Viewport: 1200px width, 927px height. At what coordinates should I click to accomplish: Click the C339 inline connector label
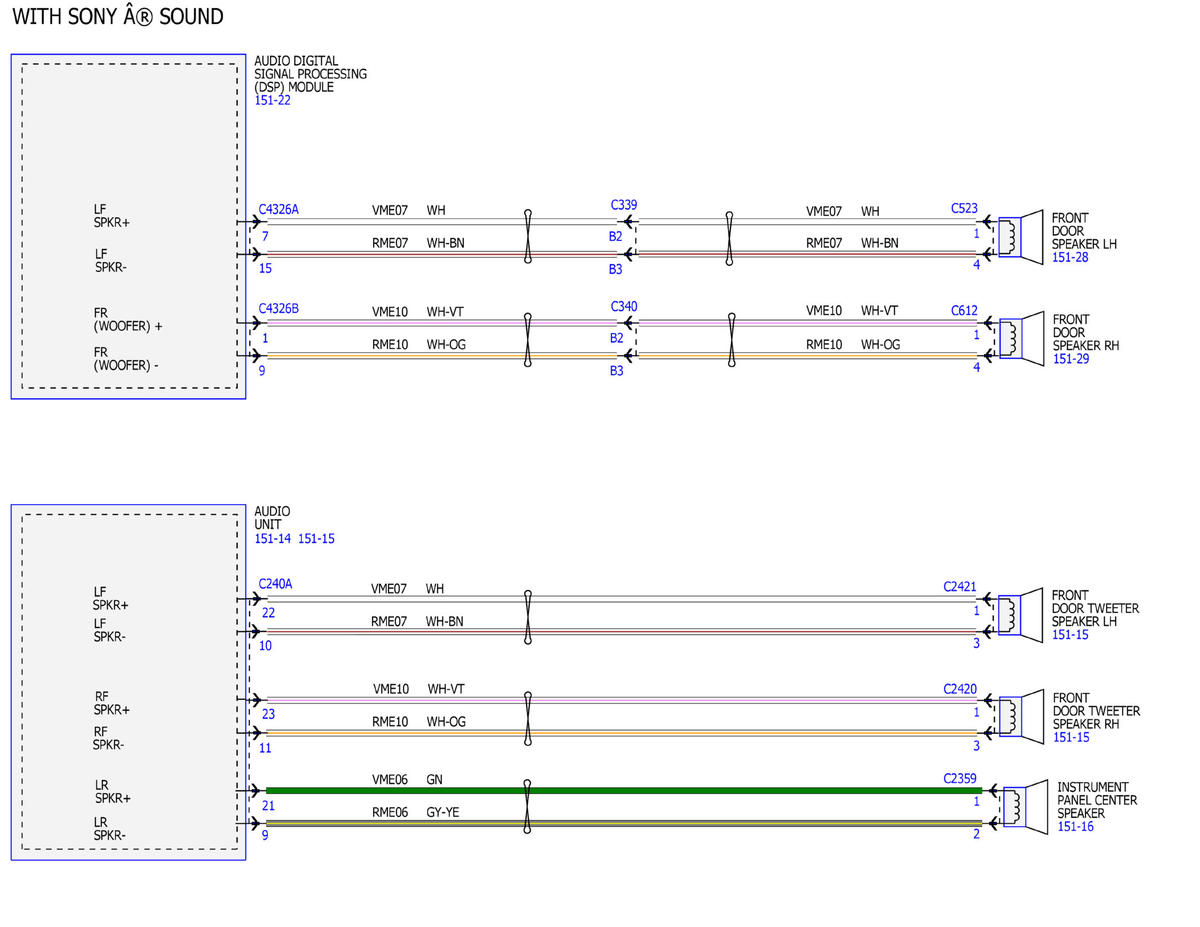tap(624, 205)
